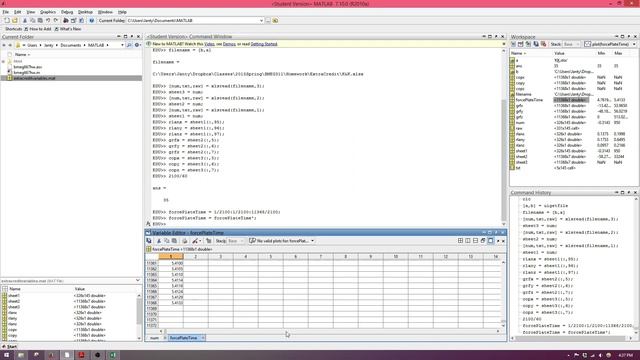Open the GUIDE icon in main toolbar

(x=73, y=20)
